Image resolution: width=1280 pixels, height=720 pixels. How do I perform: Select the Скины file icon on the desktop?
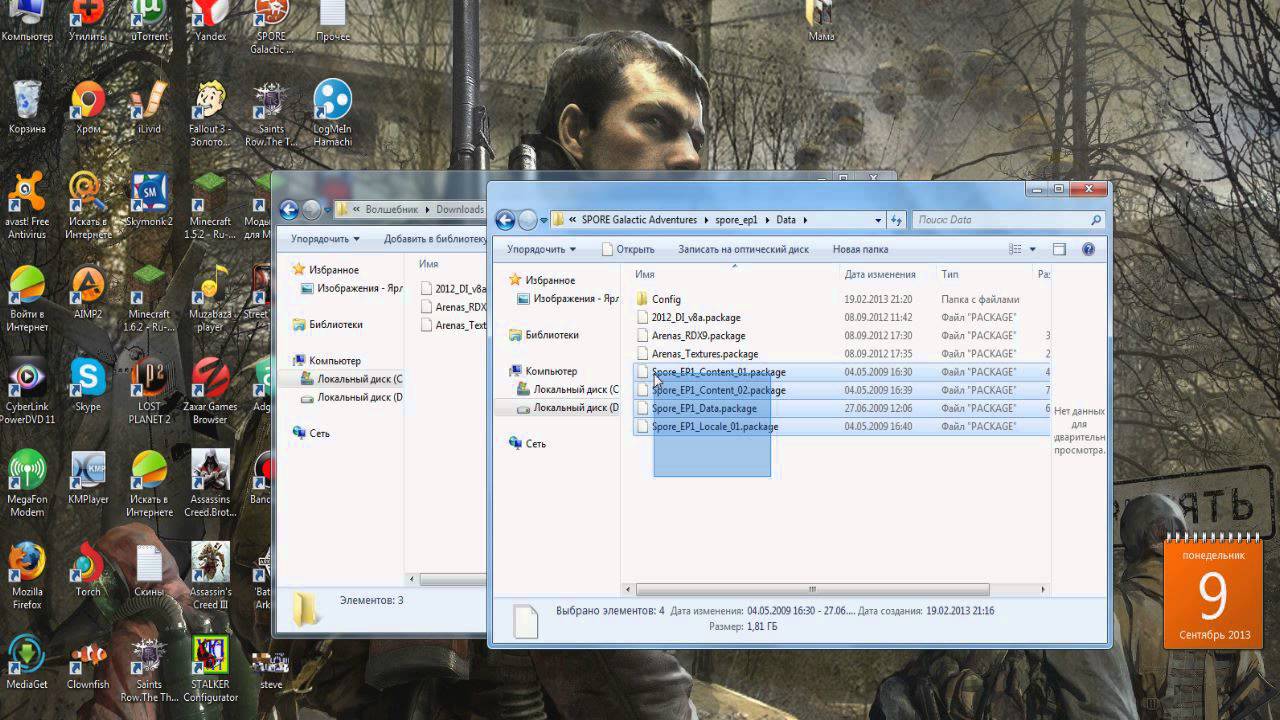pyautogui.click(x=149, y=569)
